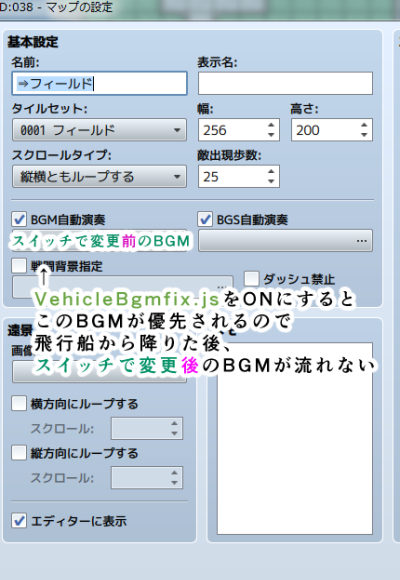Click the 表示名 display name field
The image size is (400, 580).
click(x=285, y=83)
